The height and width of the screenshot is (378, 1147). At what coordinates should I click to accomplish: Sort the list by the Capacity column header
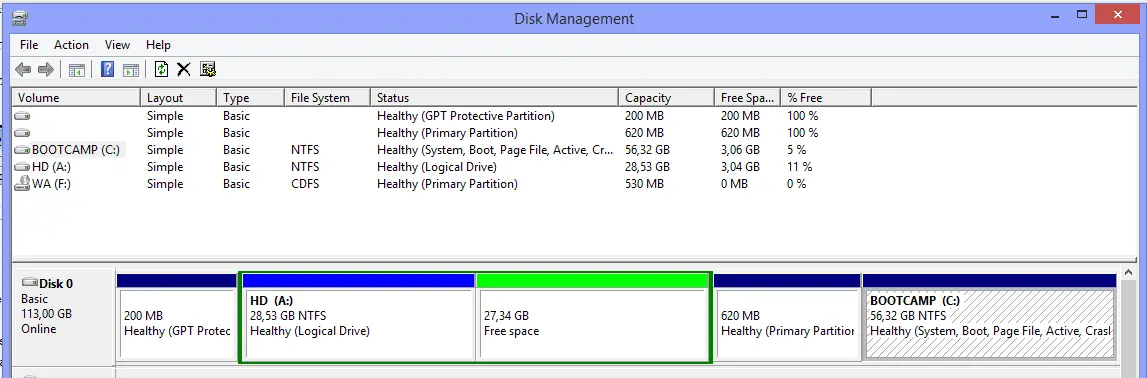[x=666, y=97]
